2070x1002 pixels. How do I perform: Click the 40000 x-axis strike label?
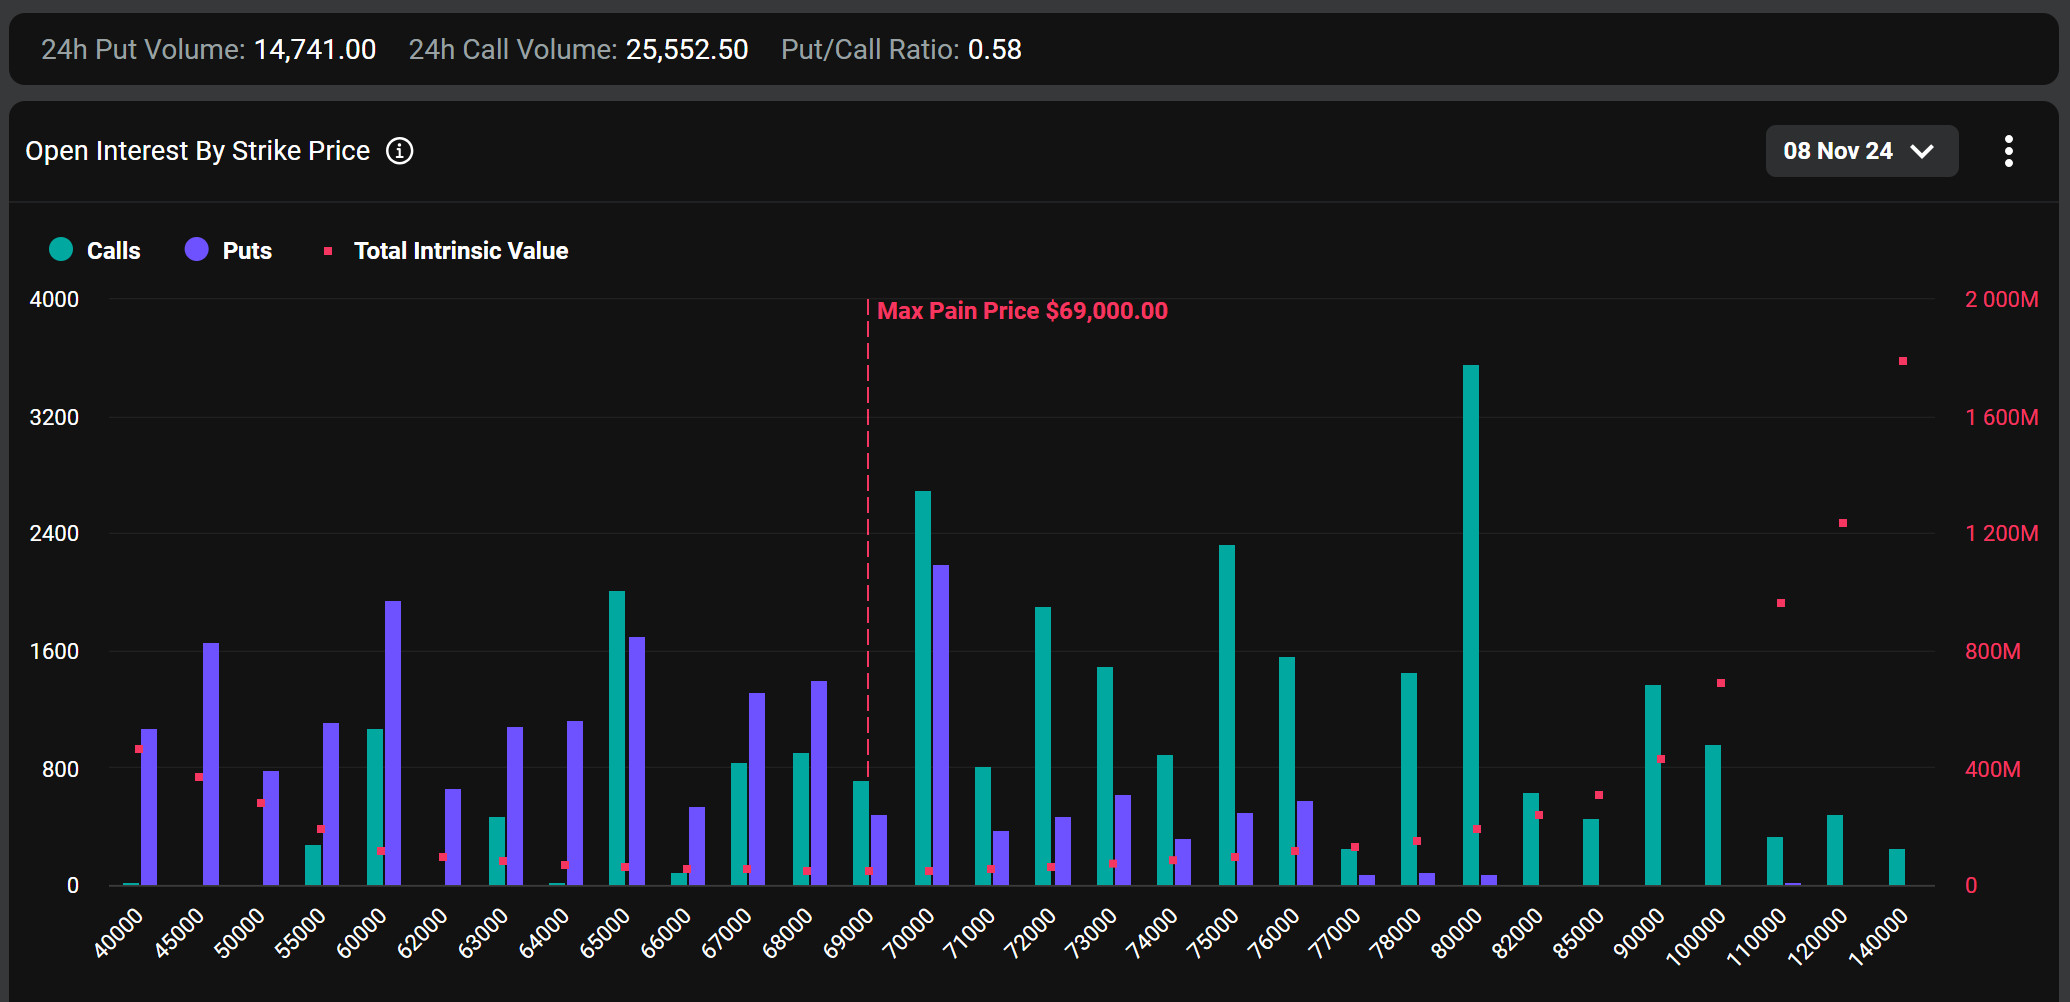[x=119, y=933]
